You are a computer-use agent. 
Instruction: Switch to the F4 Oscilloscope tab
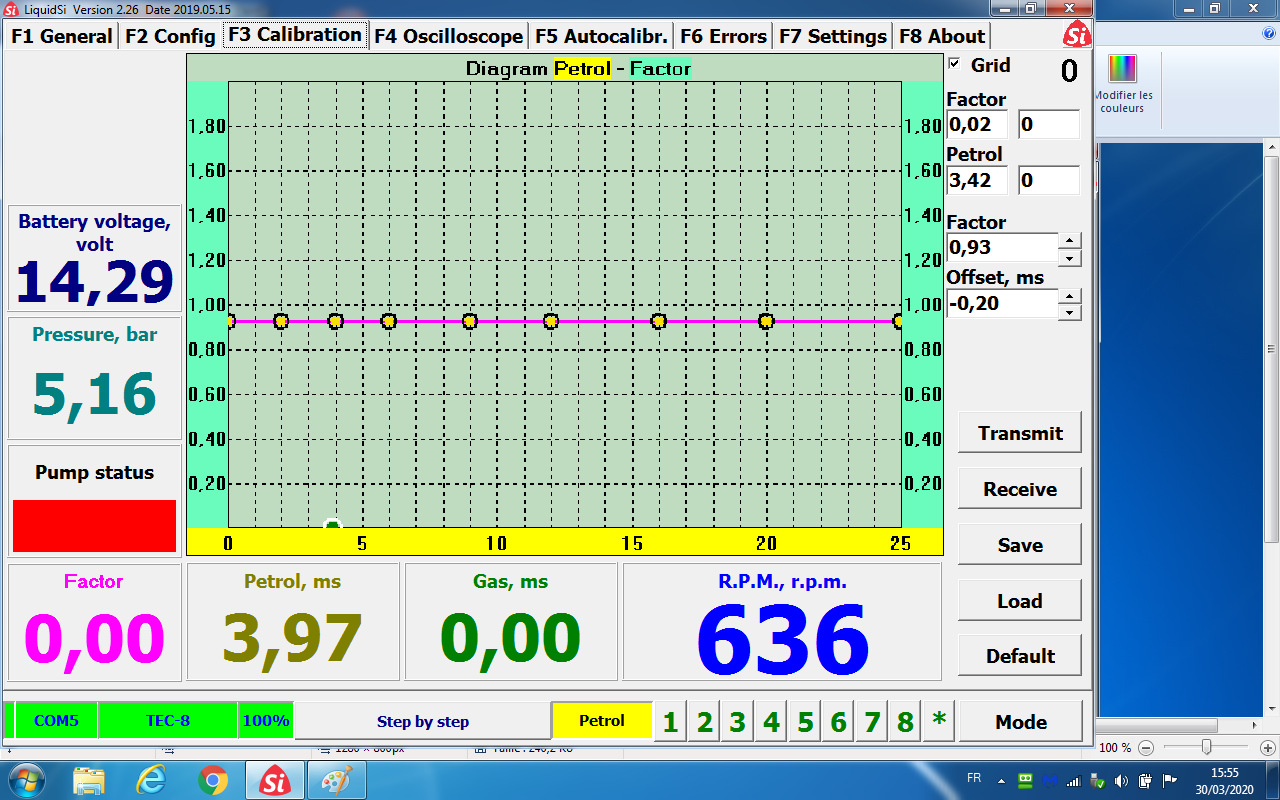448,36
